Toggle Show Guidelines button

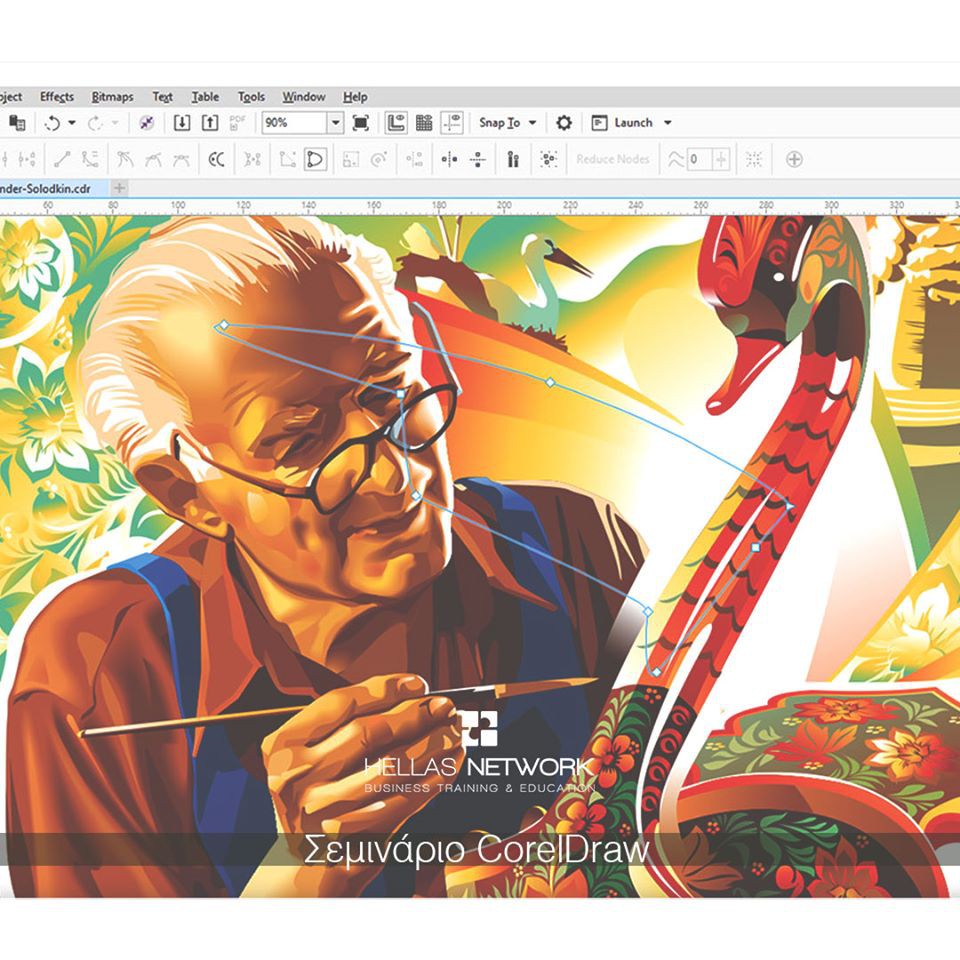click(x=452, y=122)
